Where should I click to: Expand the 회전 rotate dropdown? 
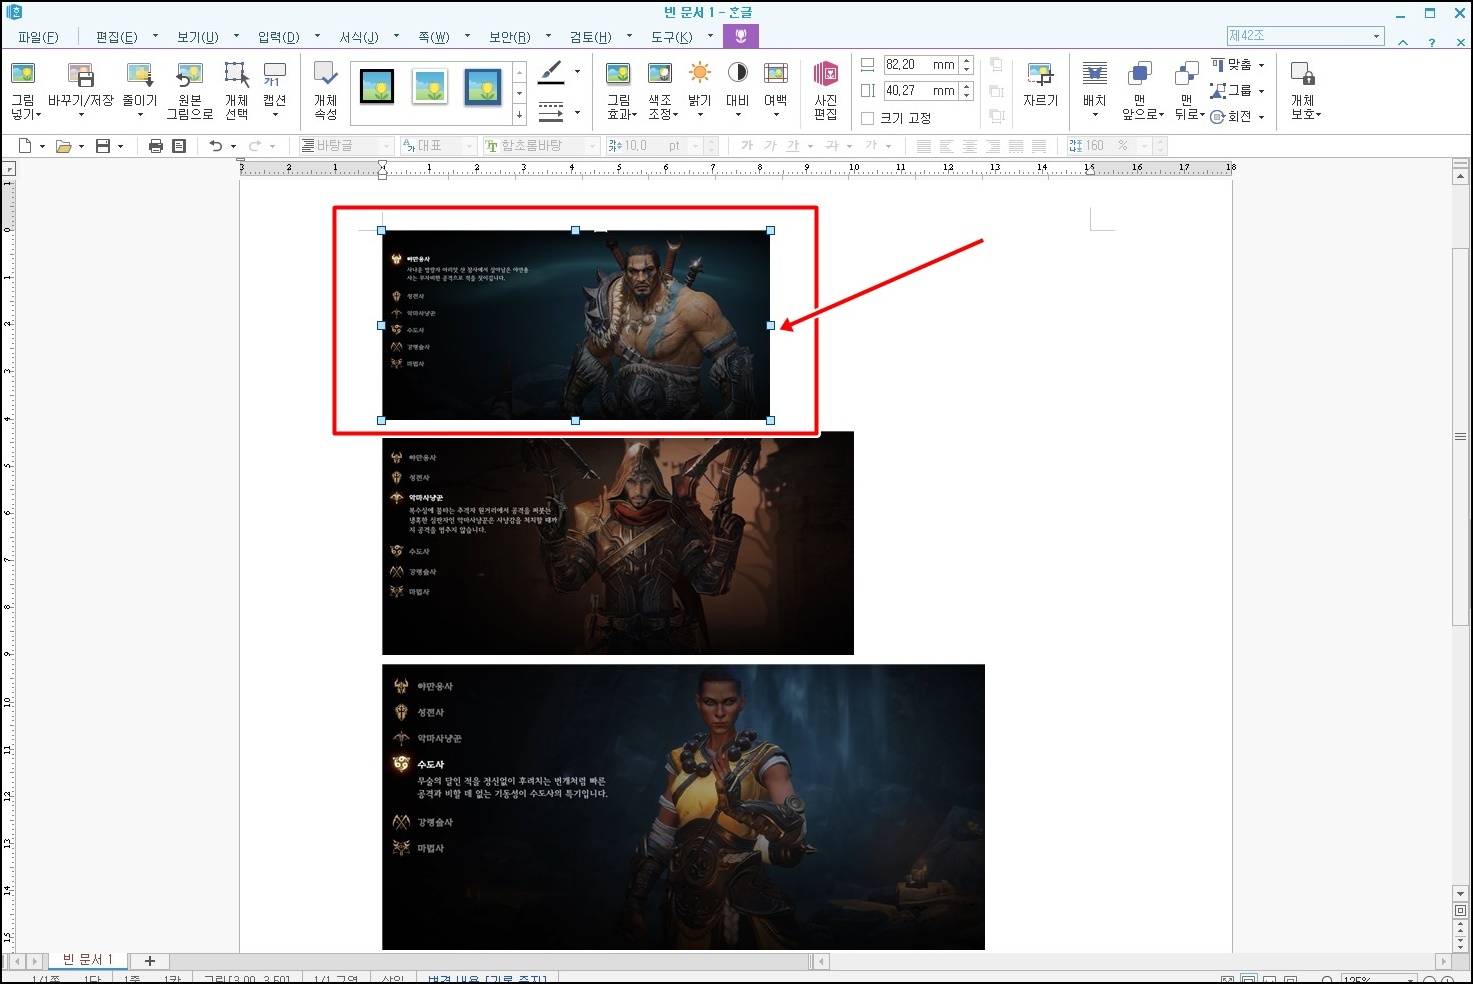tap(1261, 117)
